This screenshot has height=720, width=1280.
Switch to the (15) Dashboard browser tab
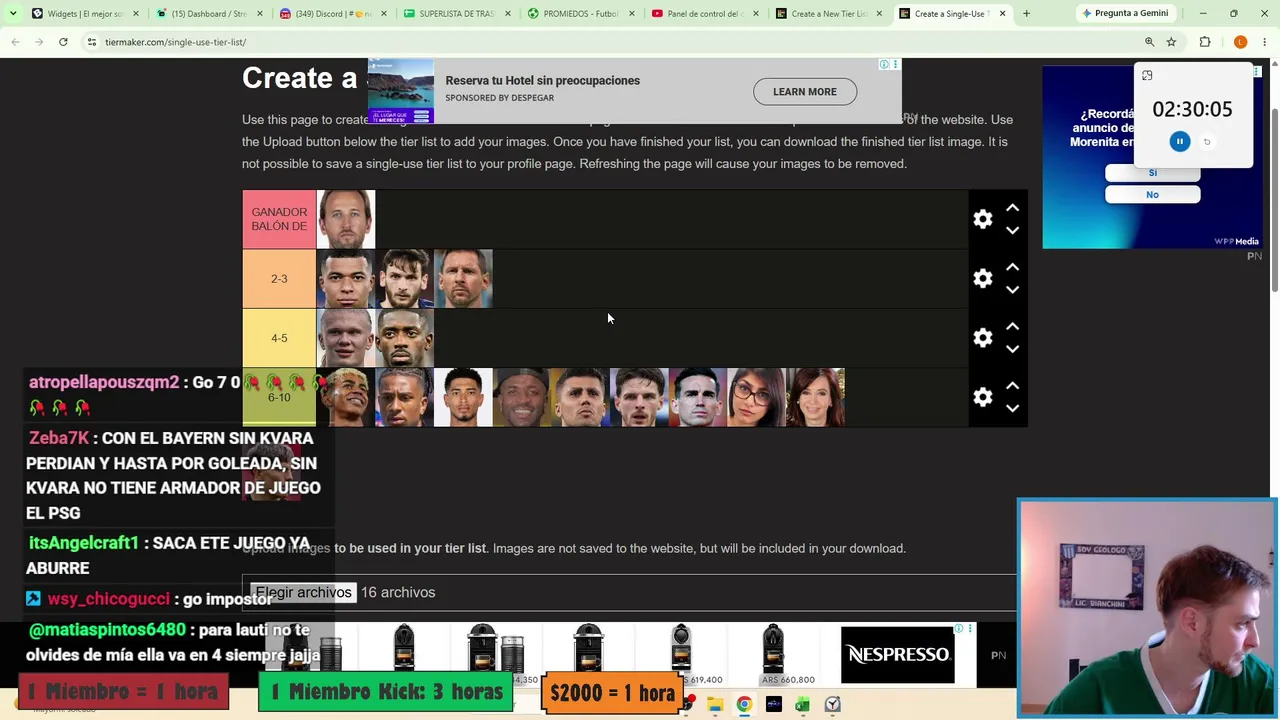[208, 14]
